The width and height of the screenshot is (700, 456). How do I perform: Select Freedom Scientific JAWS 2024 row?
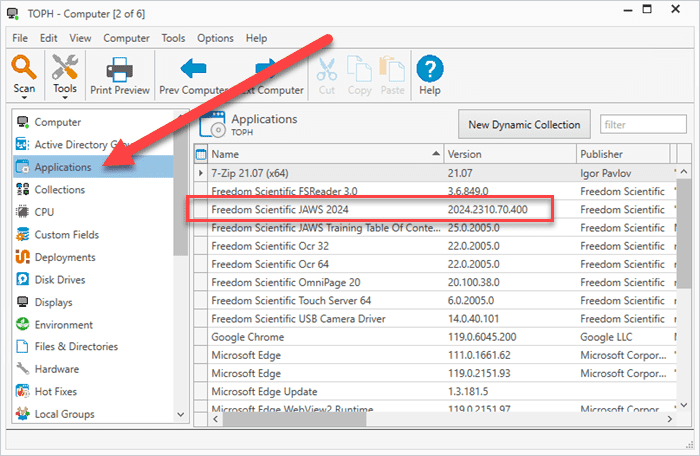pyautogui.click(x=435, y=209)
